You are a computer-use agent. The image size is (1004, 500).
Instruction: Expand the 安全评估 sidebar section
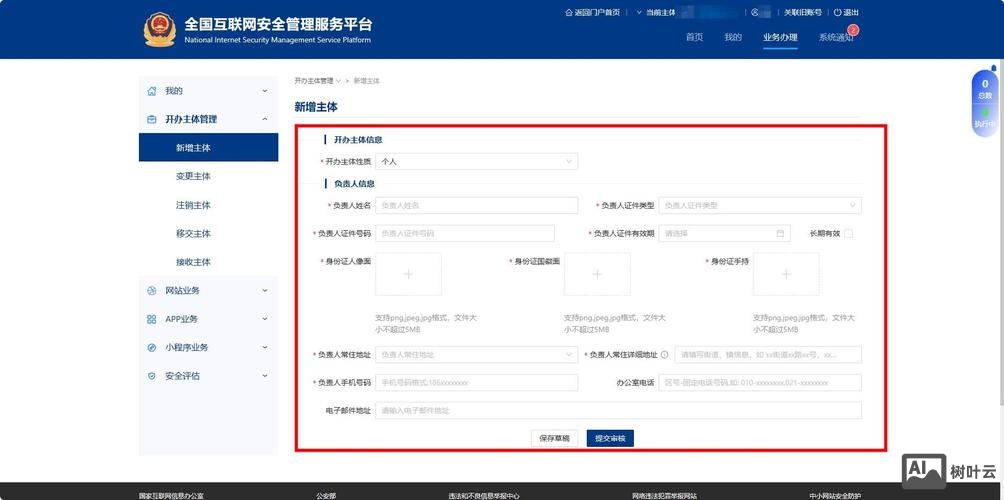265,376
